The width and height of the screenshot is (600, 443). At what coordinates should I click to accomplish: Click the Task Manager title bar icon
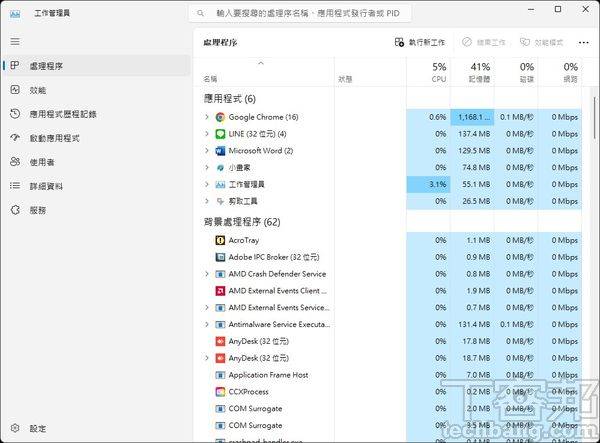pos(15,13)
